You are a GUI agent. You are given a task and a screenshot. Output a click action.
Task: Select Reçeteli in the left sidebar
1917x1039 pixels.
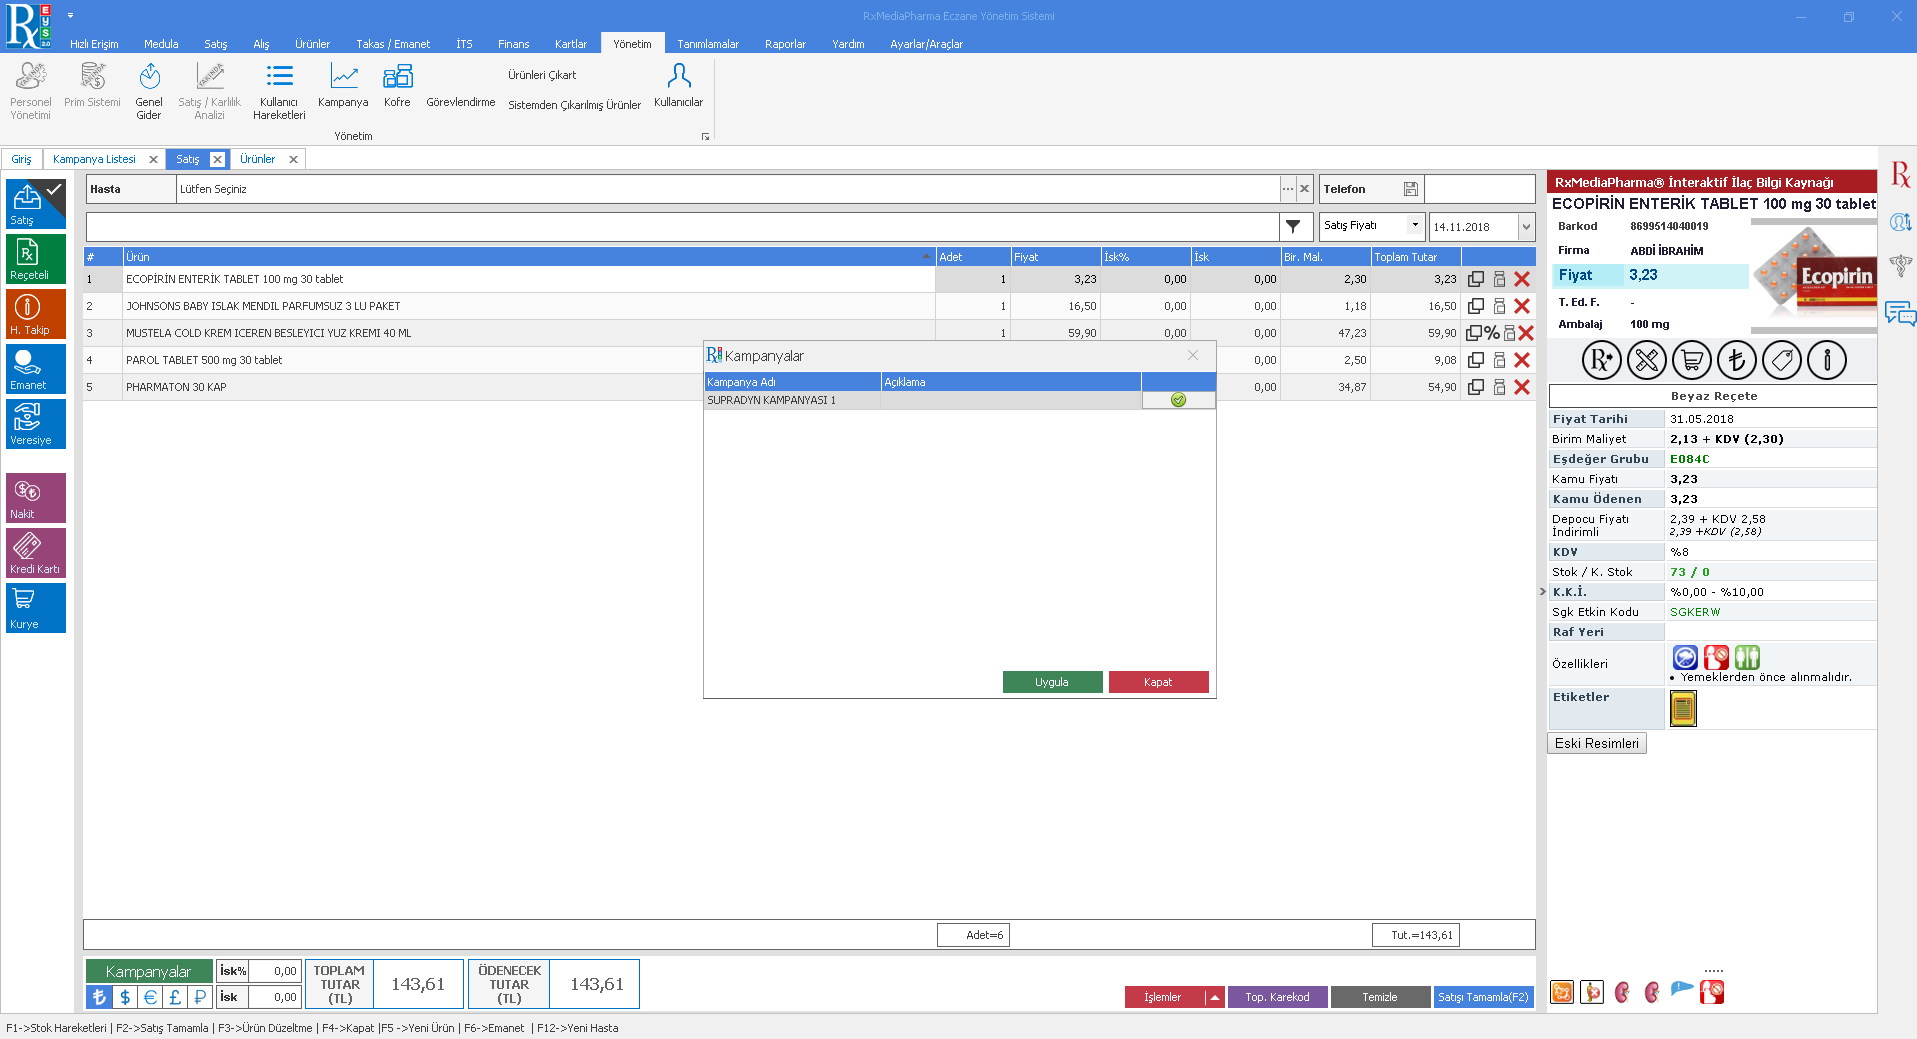[35, 259]
